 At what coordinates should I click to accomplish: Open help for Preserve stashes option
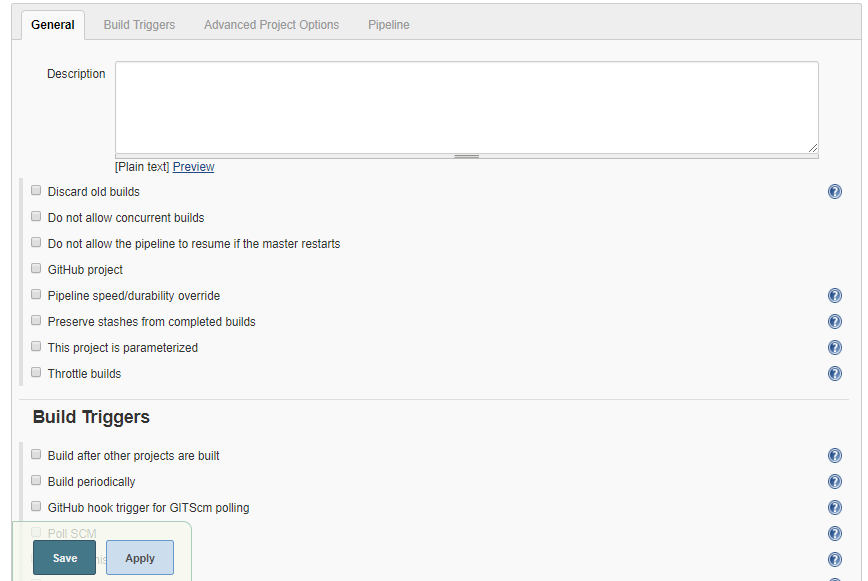835,321
